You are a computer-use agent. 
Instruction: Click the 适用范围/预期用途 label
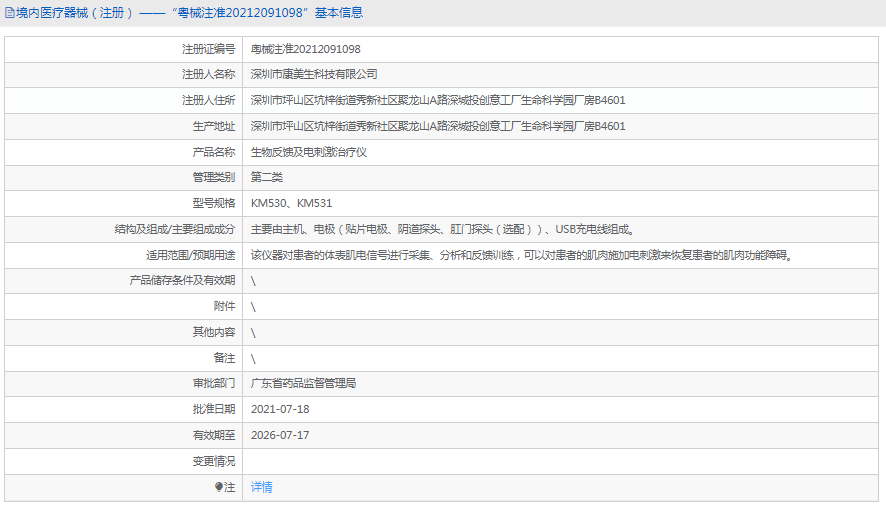190,255
